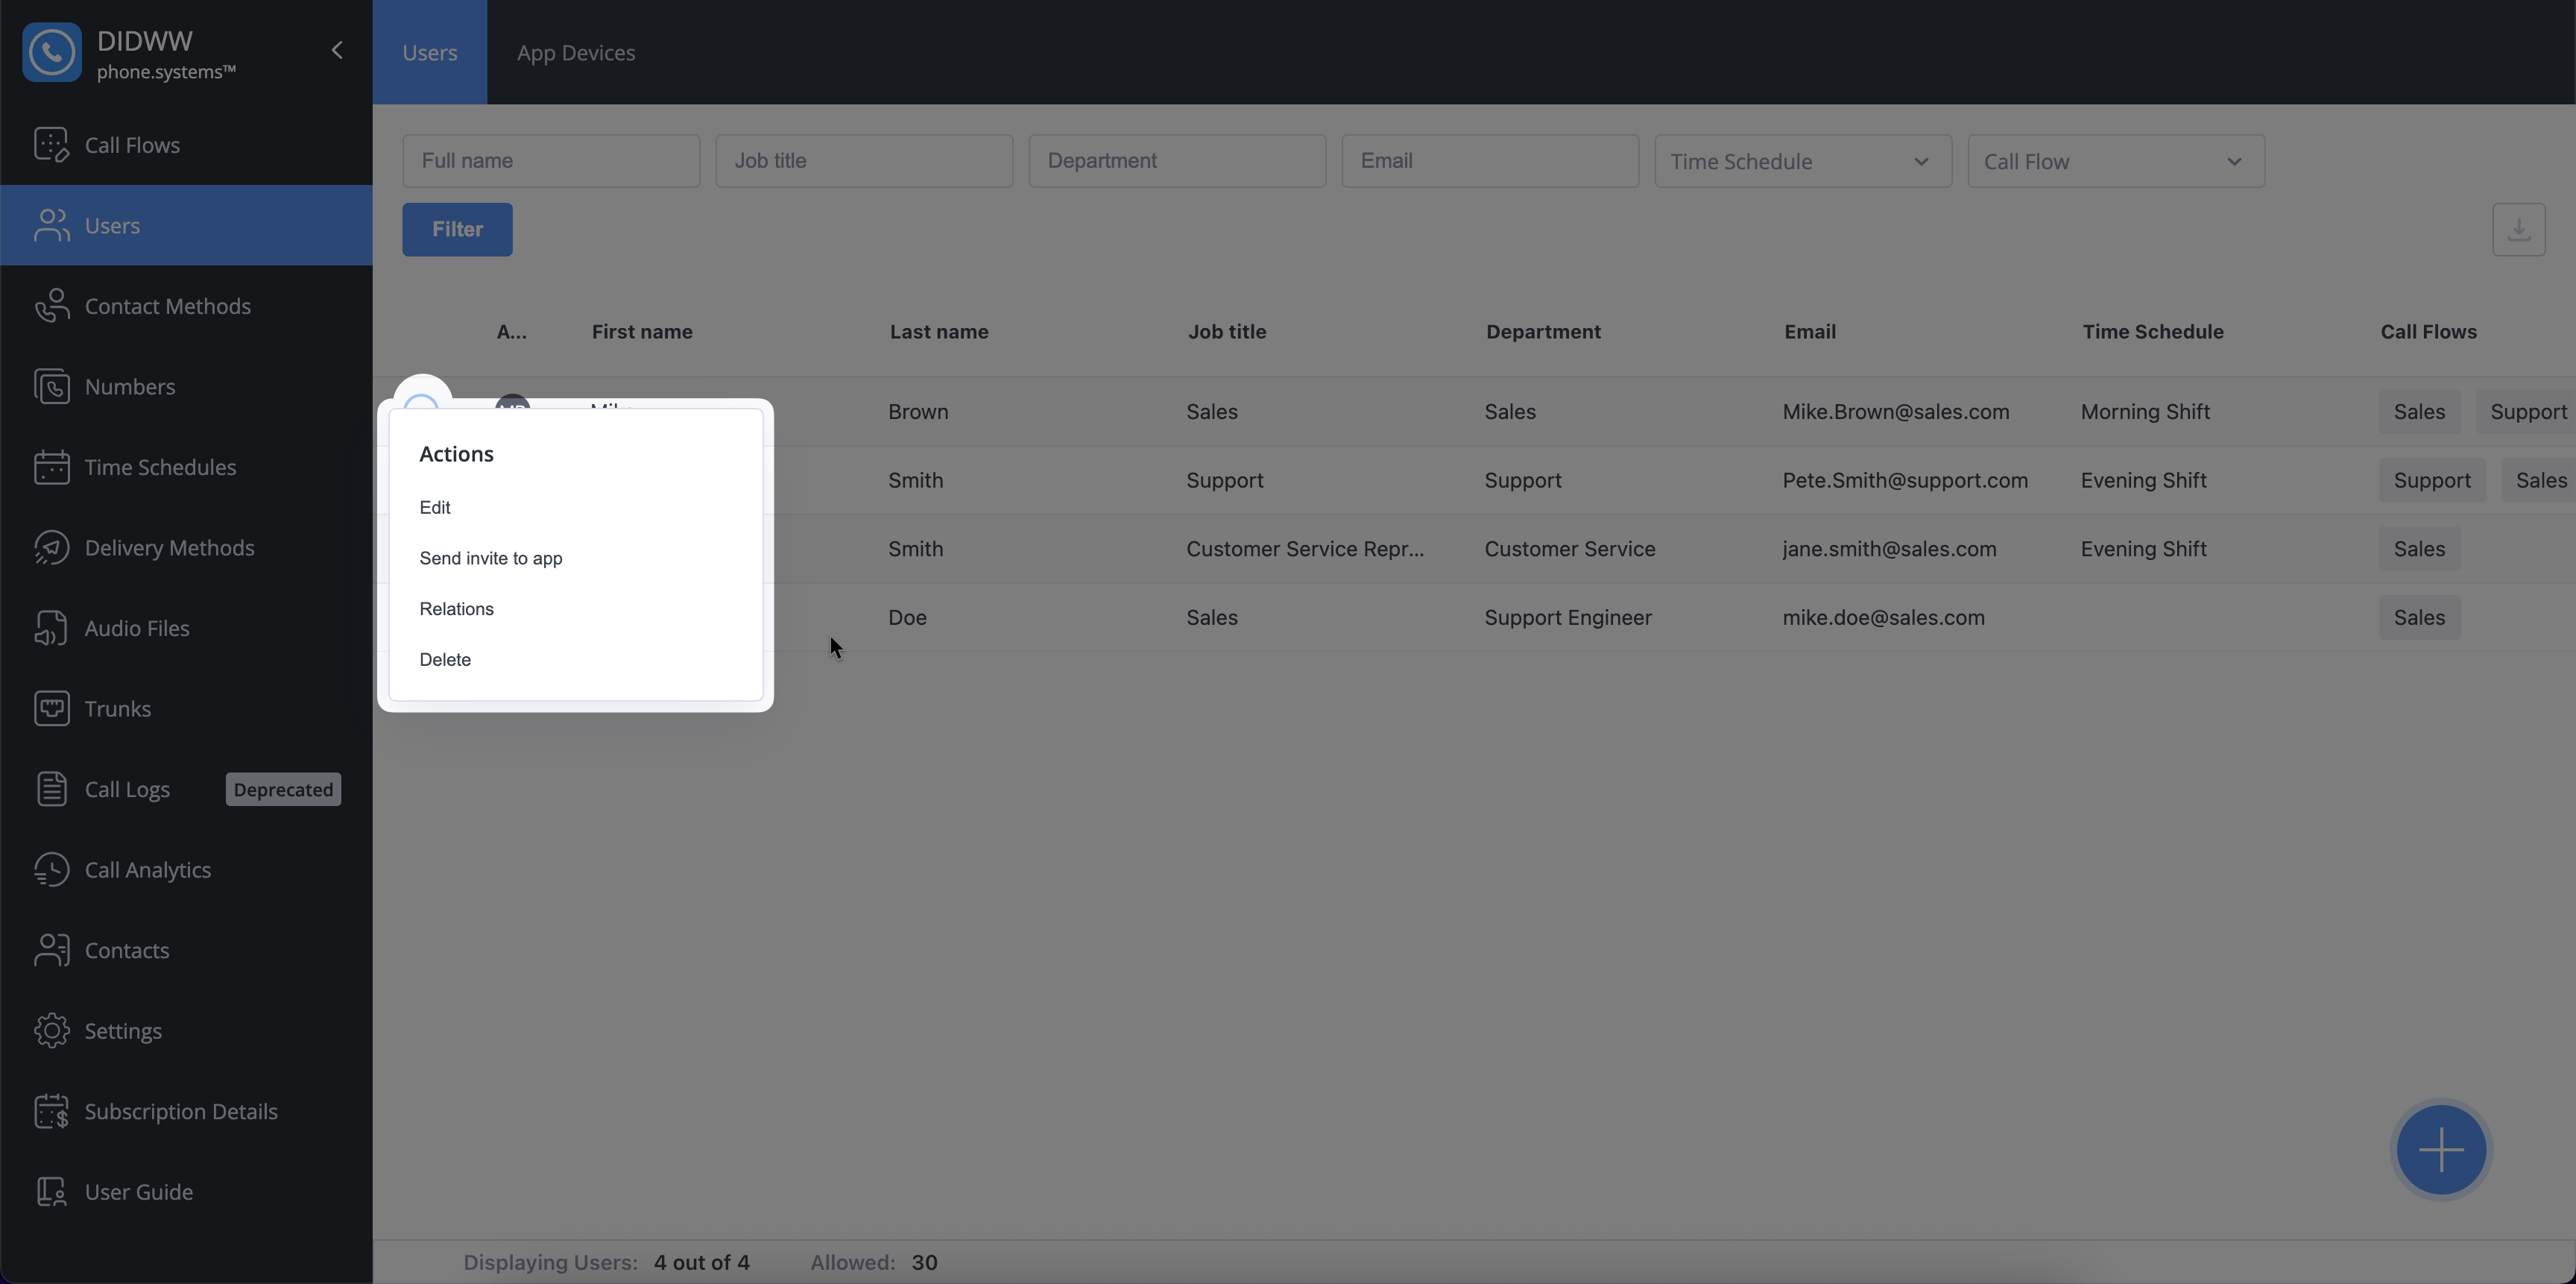Viewport: 2576px width, 1284px height.
Task: Click the download export icon
Action: point(2518,230)
